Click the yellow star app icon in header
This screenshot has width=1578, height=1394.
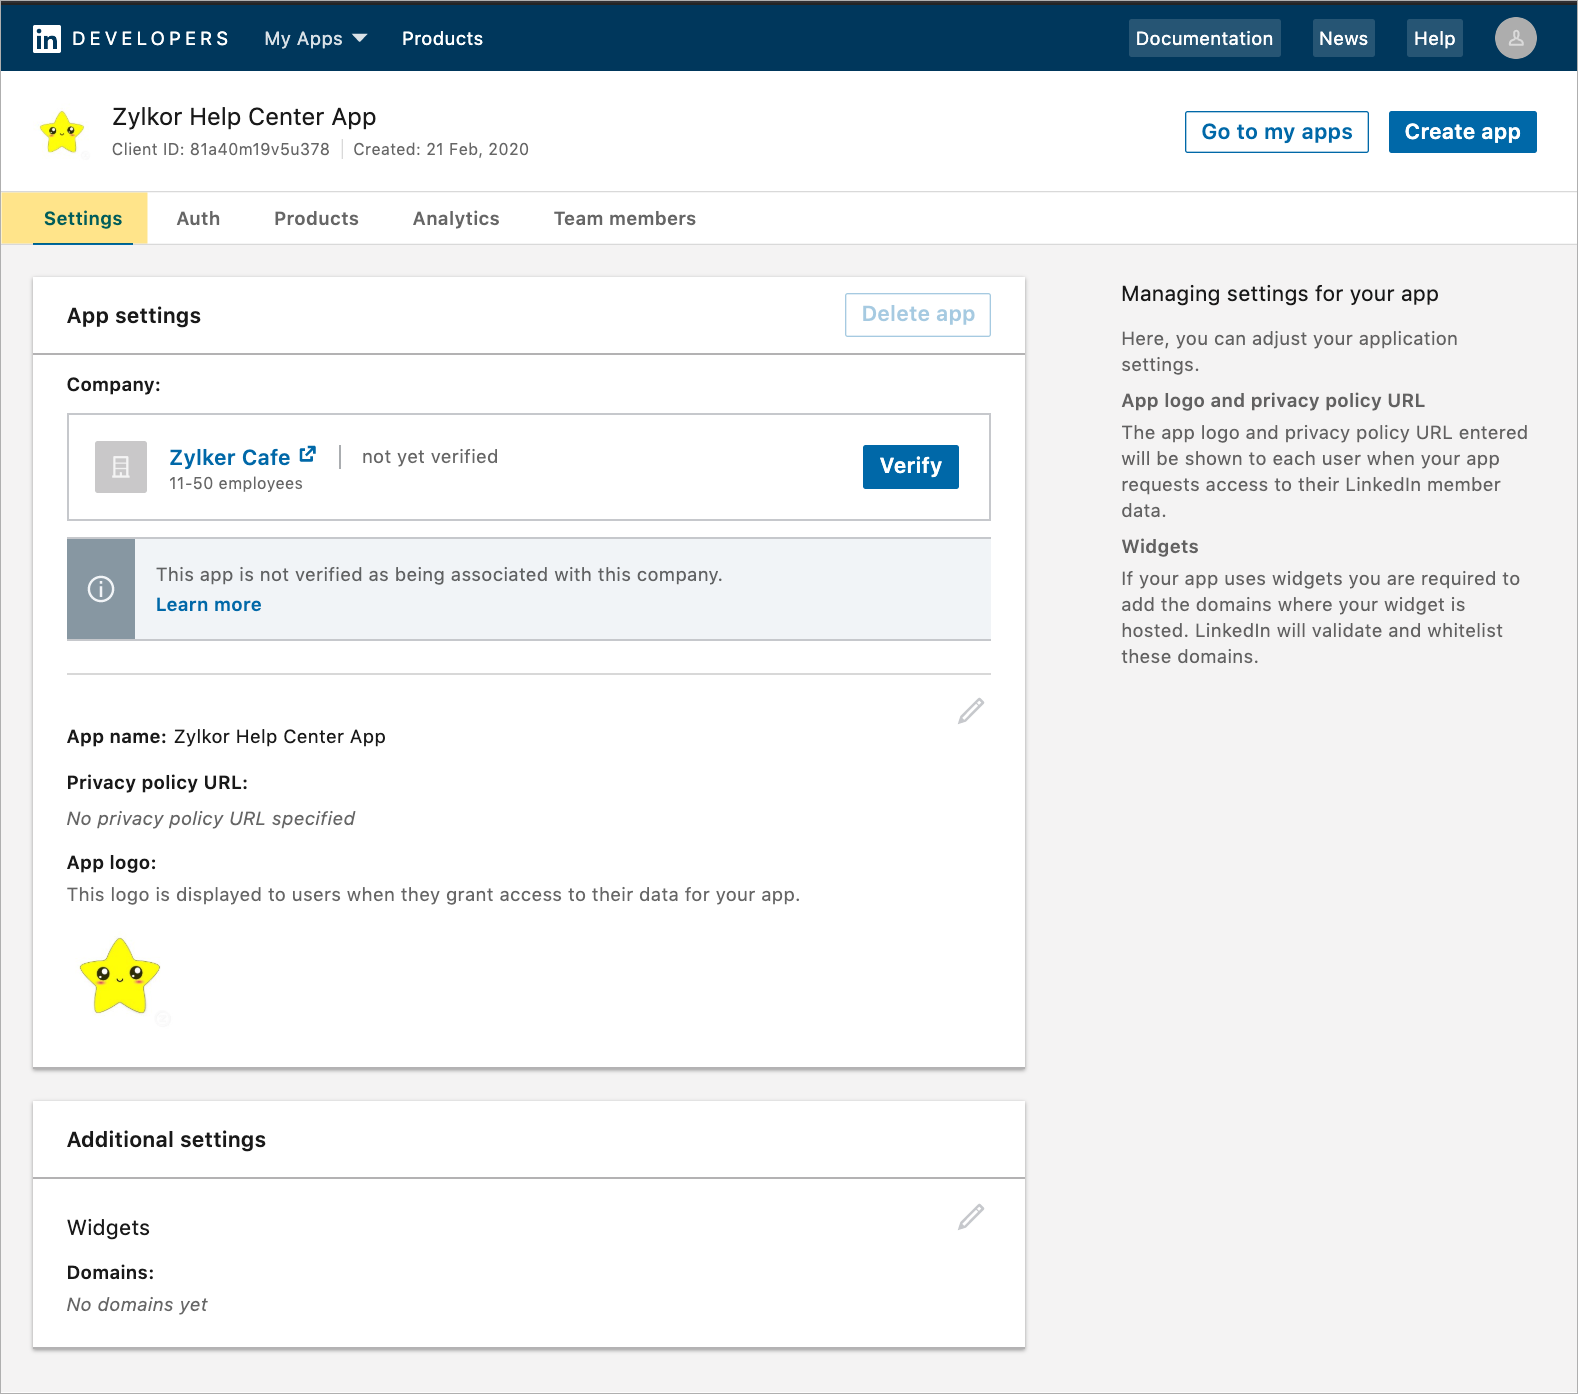(x=62, y=133)
